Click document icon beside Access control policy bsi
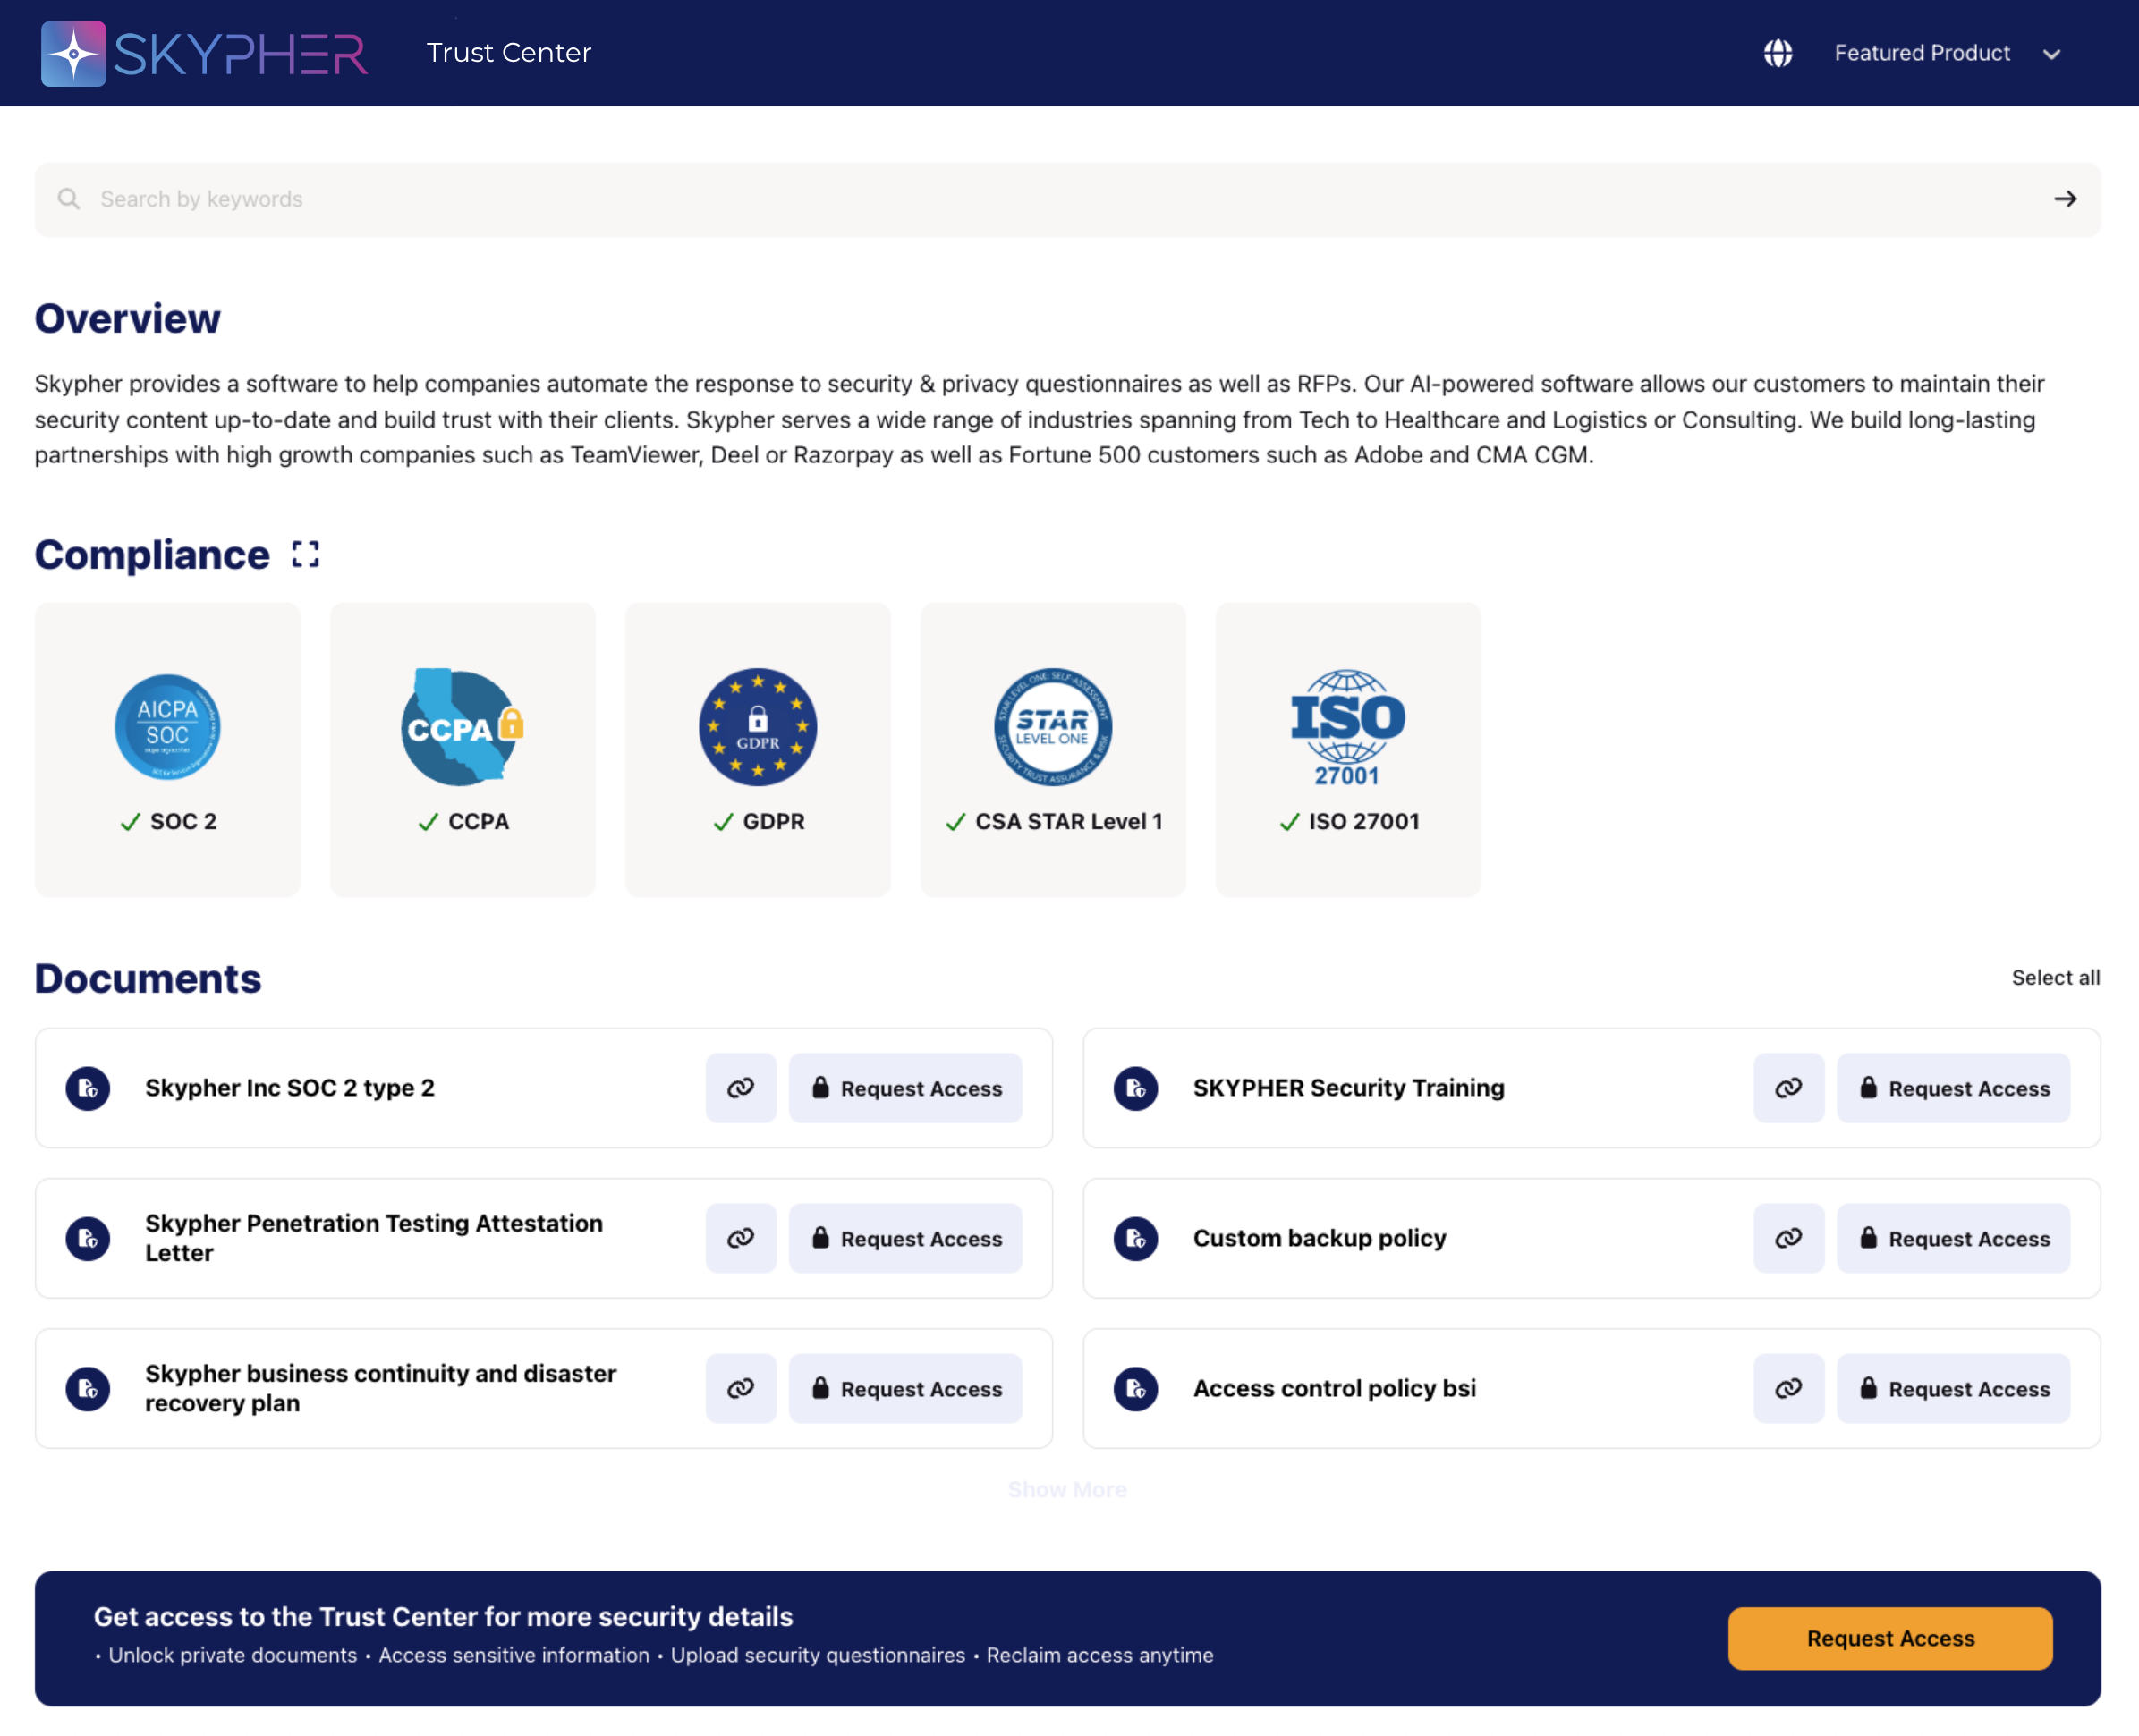 point(1135,1388)
